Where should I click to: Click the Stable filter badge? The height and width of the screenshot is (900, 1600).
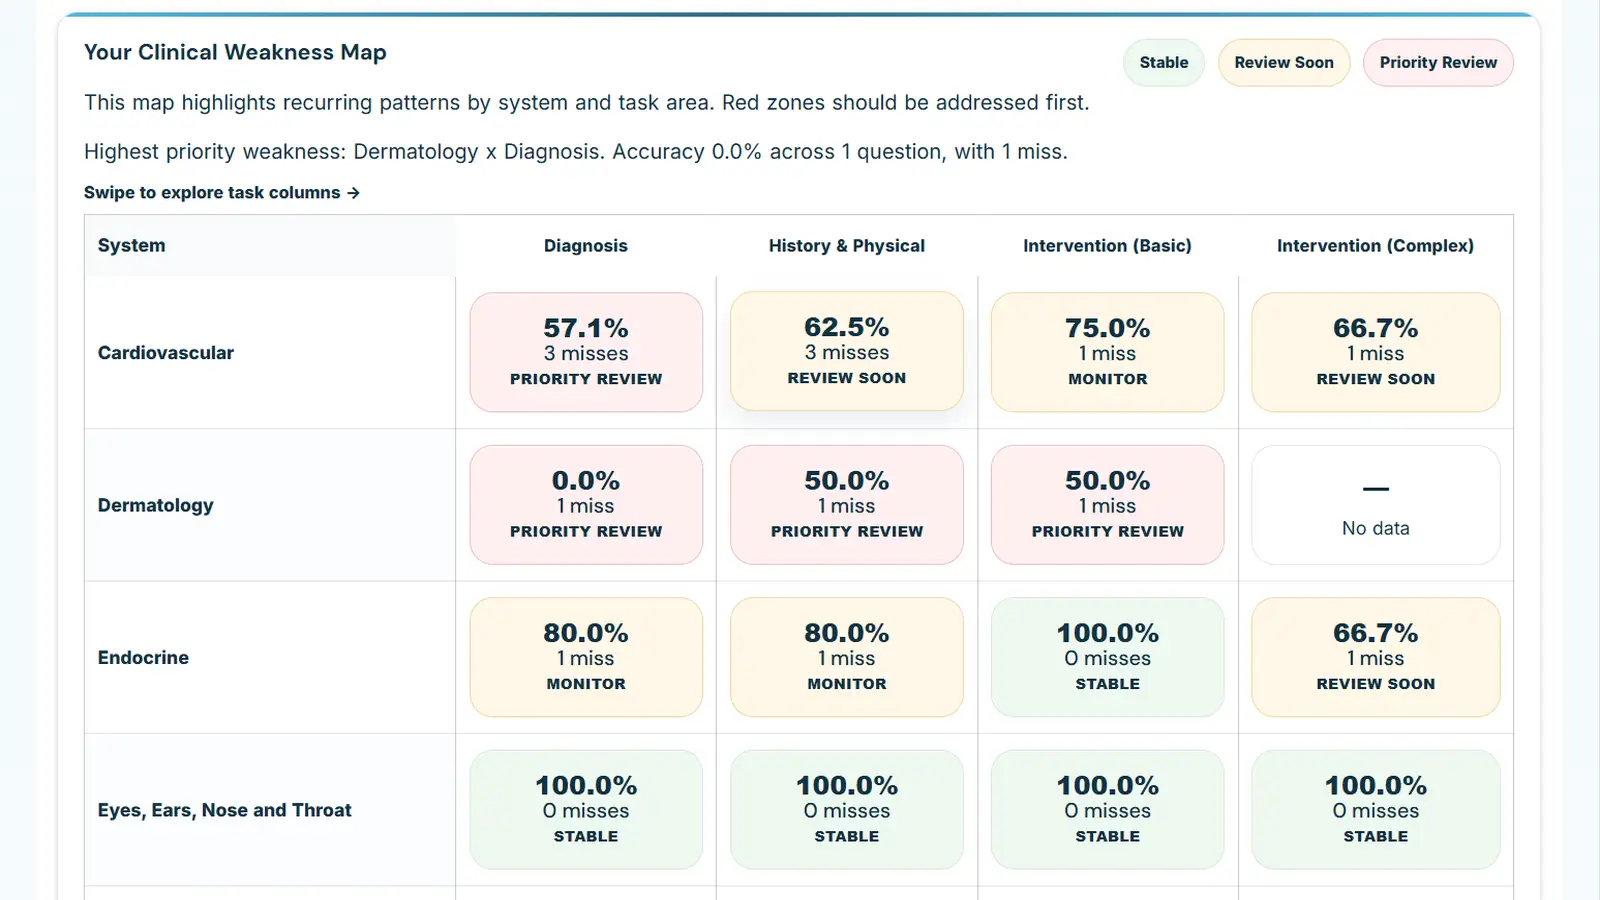pos(1163,62)
